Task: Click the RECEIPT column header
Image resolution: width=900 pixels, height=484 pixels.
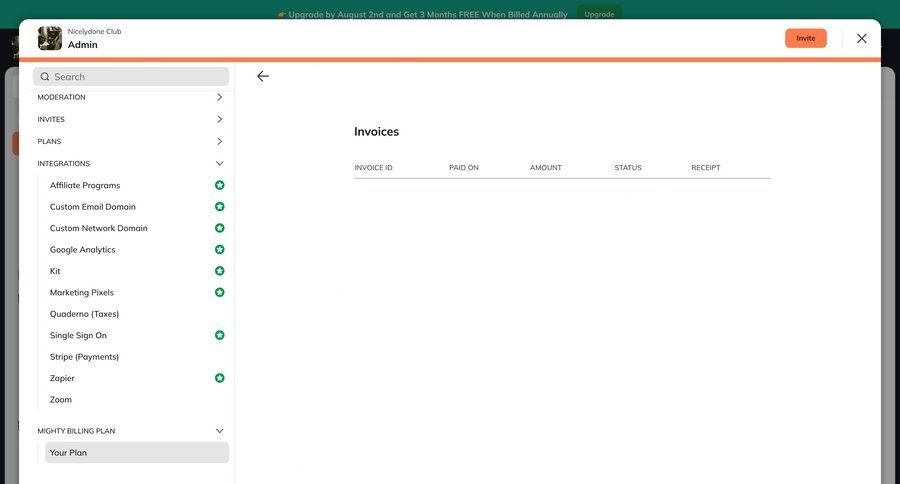Action: 705,168
